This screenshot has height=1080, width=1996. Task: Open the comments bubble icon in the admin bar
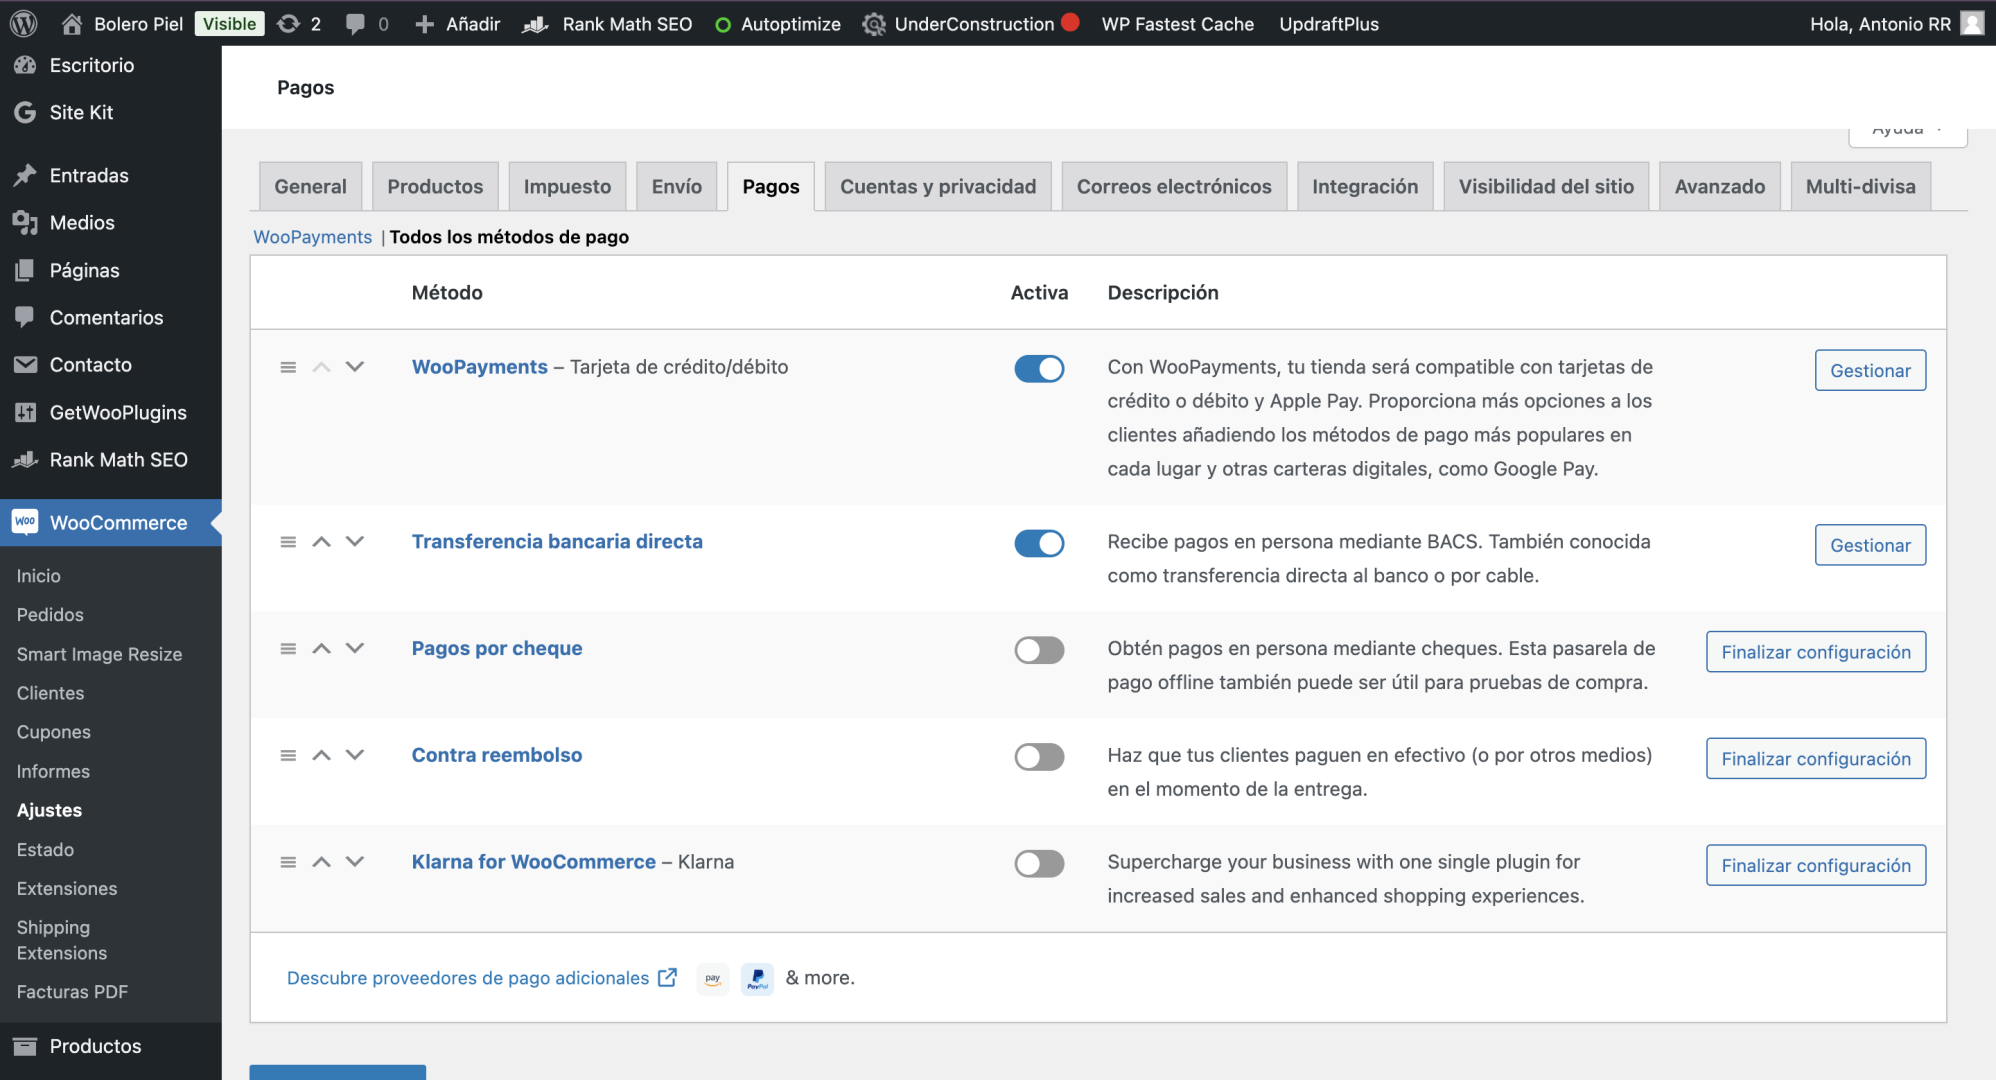click(355, 24)
